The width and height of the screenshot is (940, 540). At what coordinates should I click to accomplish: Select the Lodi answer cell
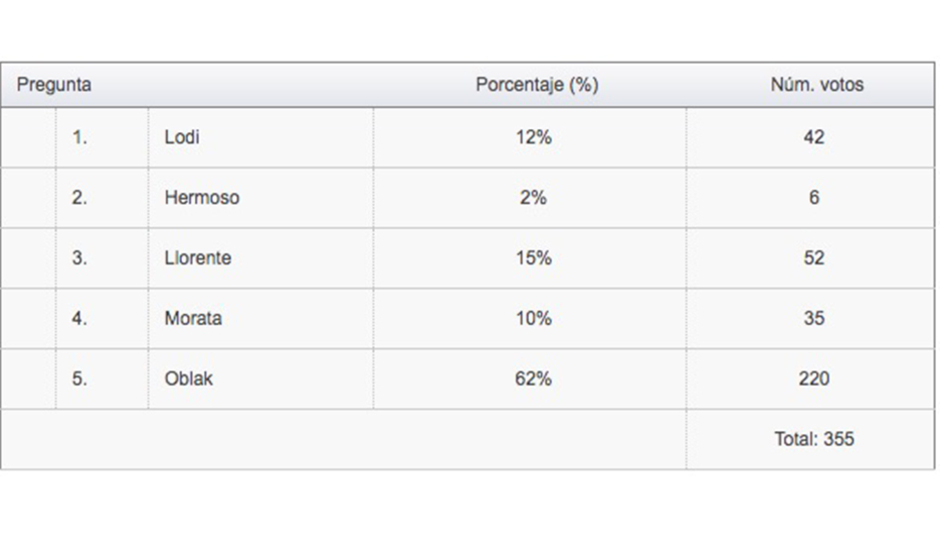coord(182,138)
